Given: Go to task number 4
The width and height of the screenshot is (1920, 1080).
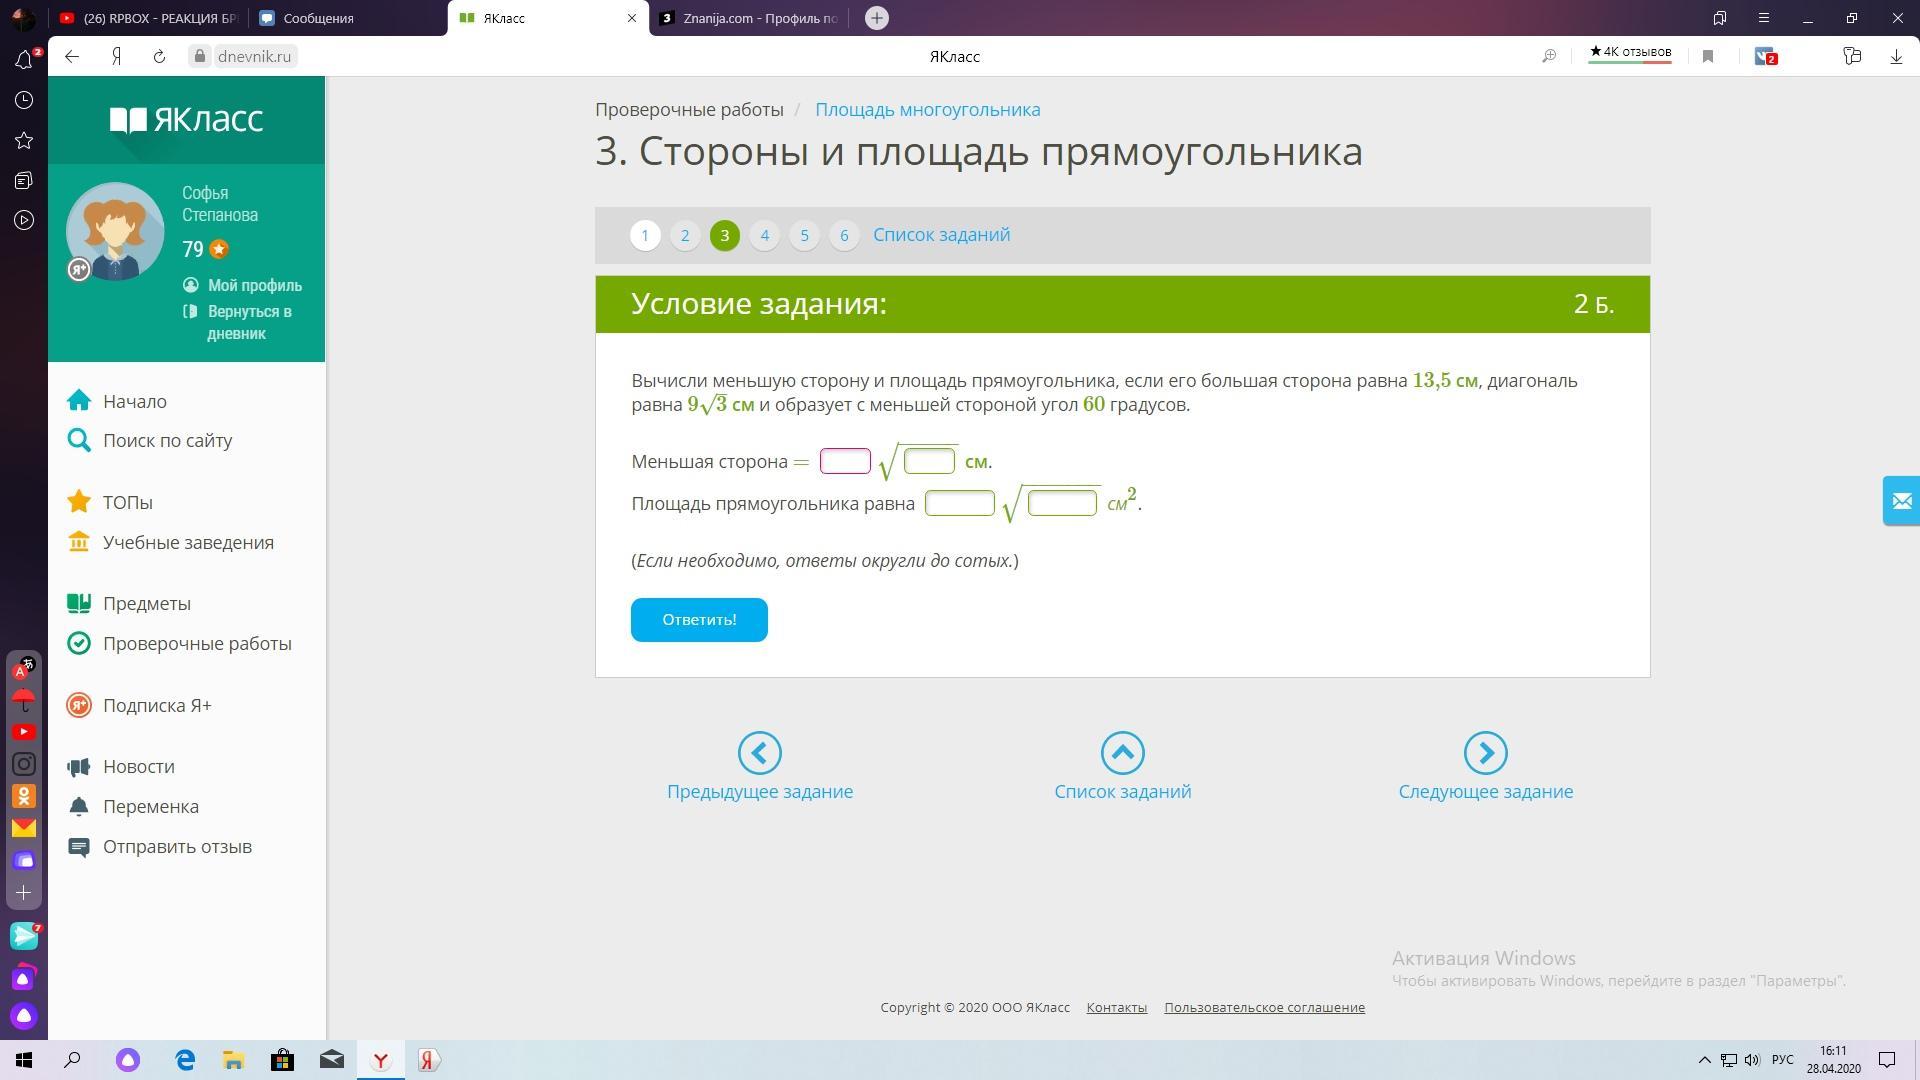Looking at the screenshot, I should pyautogui.click(x=764, y=236).
